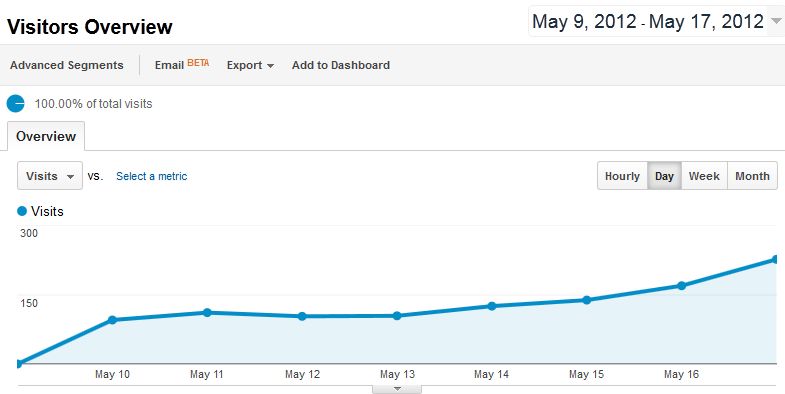Click the 300 axis label
This screenshot has height=394, width=785.
pos(29,233)
